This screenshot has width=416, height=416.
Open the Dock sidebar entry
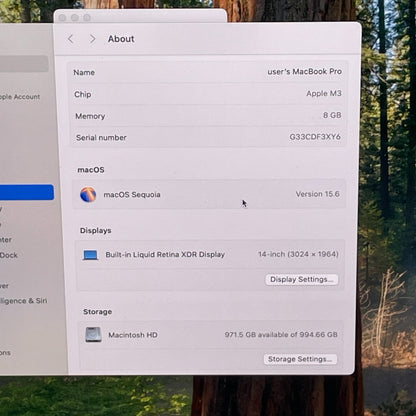click(9, 255)
